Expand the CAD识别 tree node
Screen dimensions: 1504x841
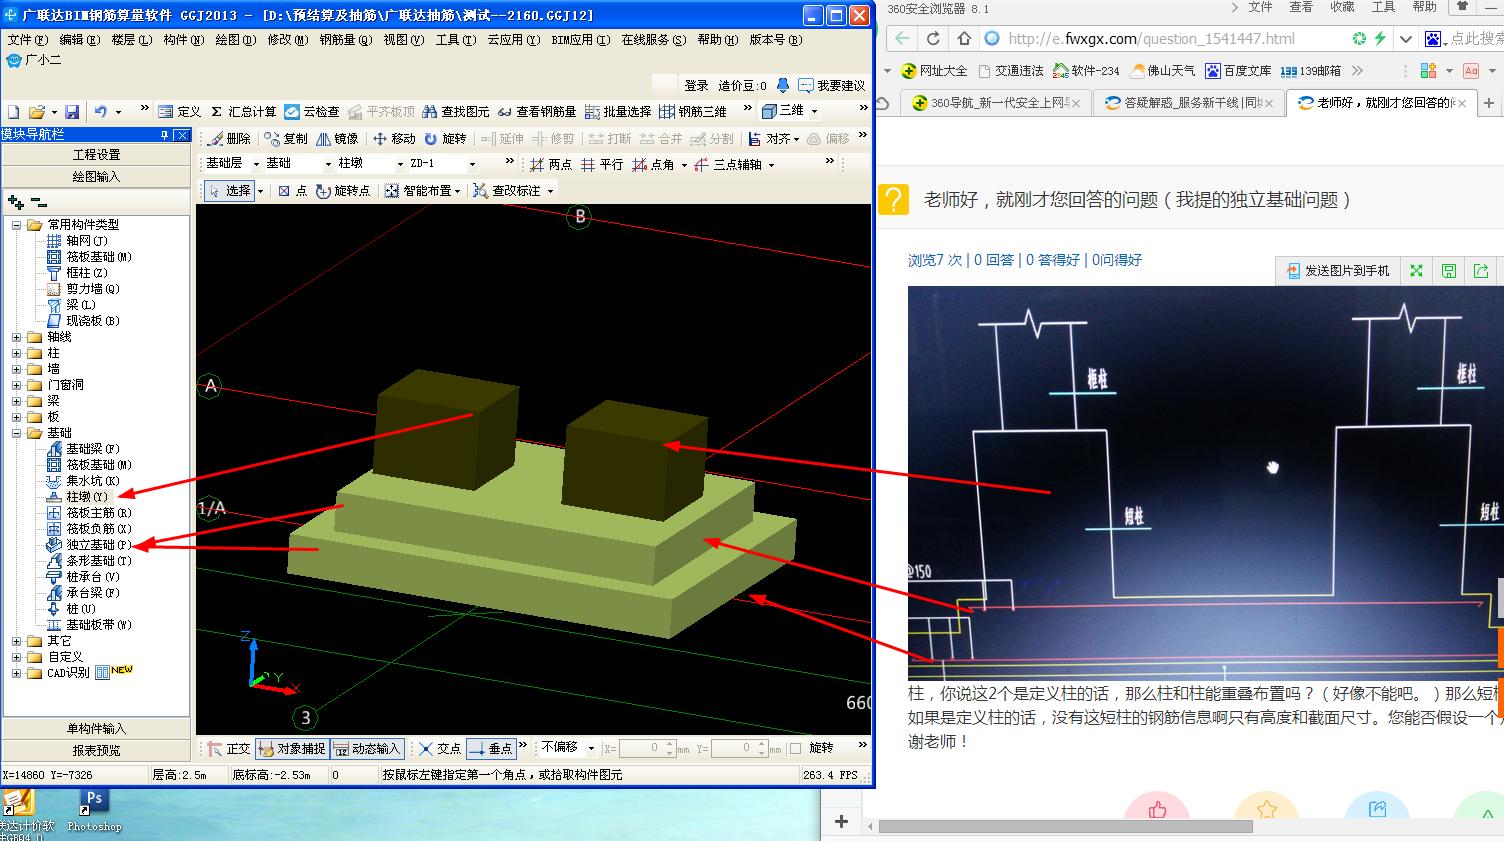(x=16, y=673)
